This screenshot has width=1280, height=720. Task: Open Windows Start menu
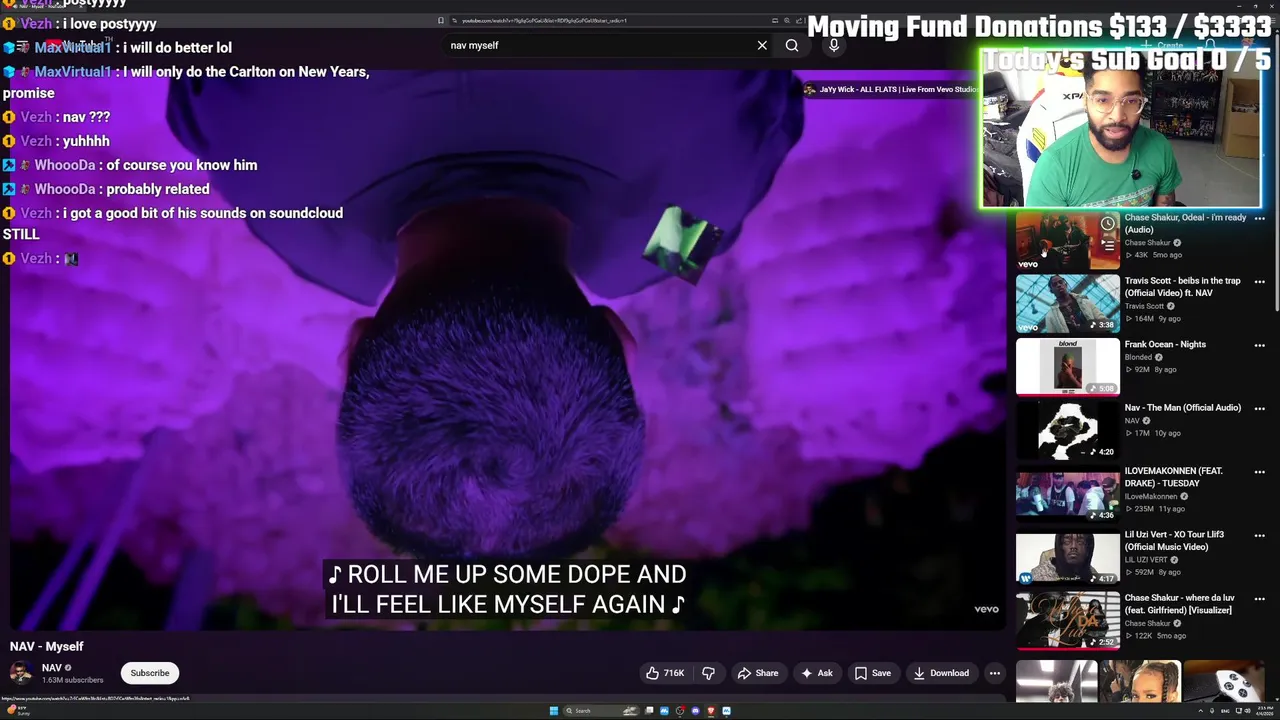[553, 711]
